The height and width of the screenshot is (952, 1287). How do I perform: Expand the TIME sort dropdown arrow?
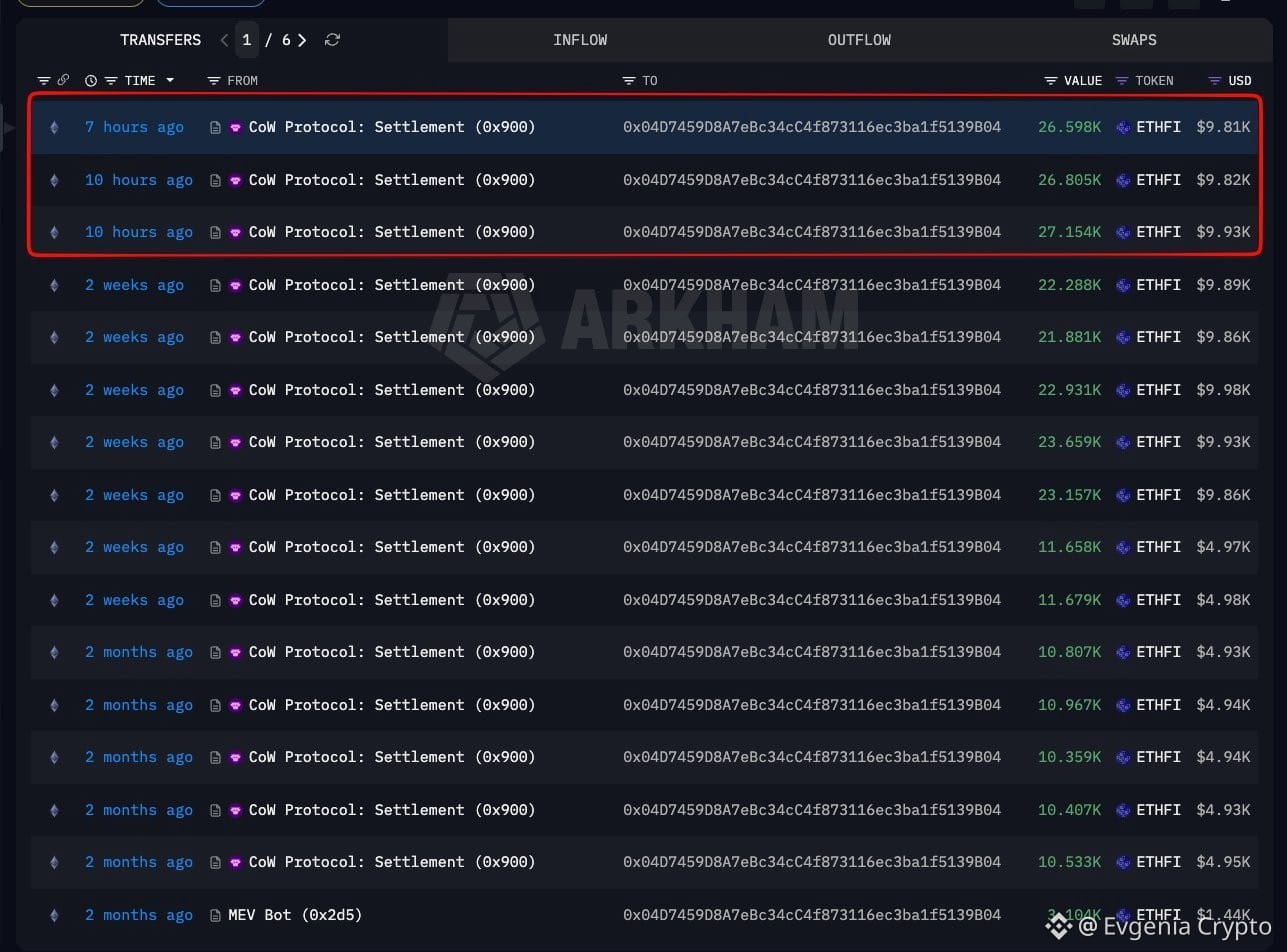click(x=170, y=80)
